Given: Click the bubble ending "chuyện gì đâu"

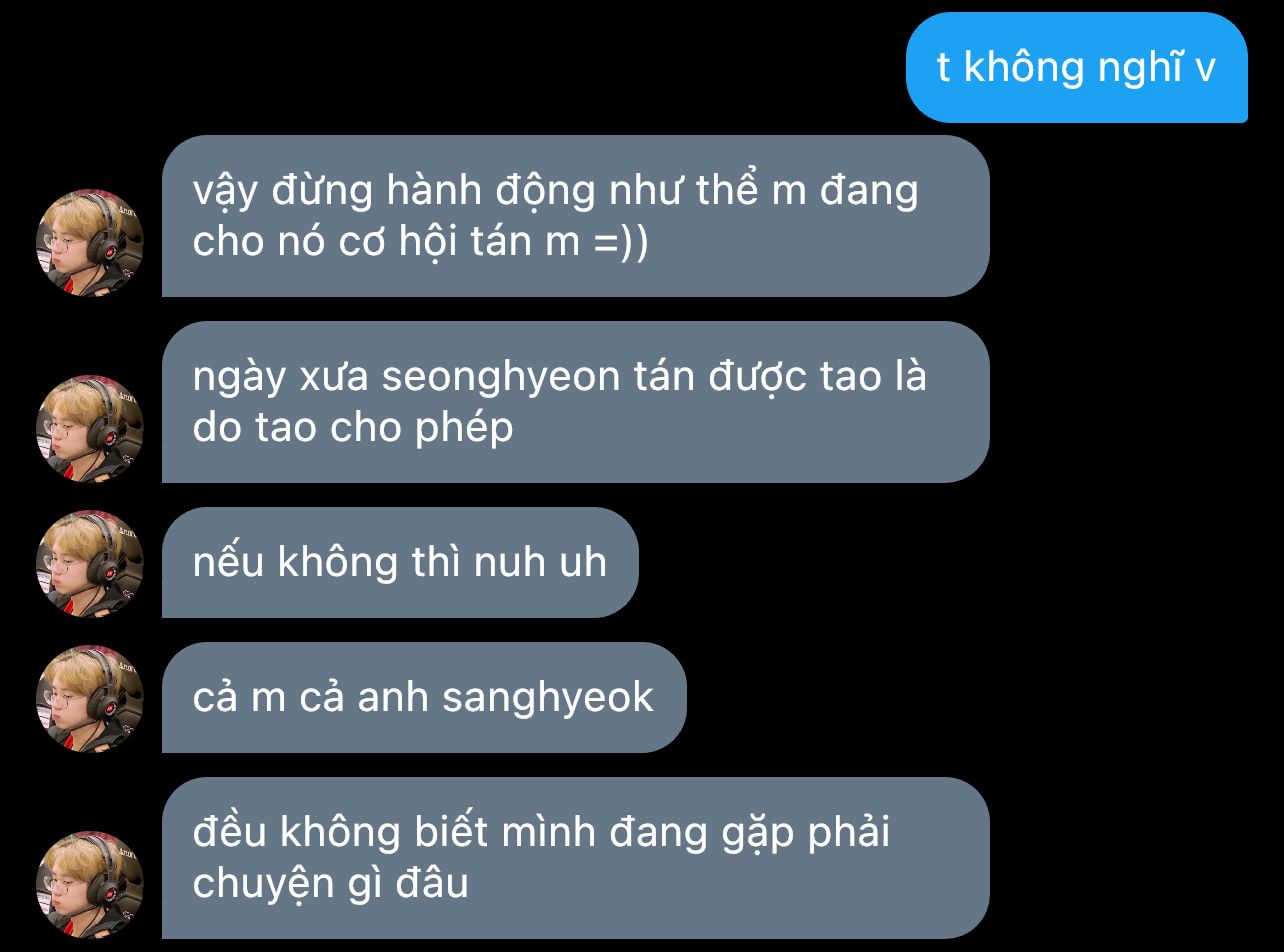Looking at the screenshot, I should (576, 858).
